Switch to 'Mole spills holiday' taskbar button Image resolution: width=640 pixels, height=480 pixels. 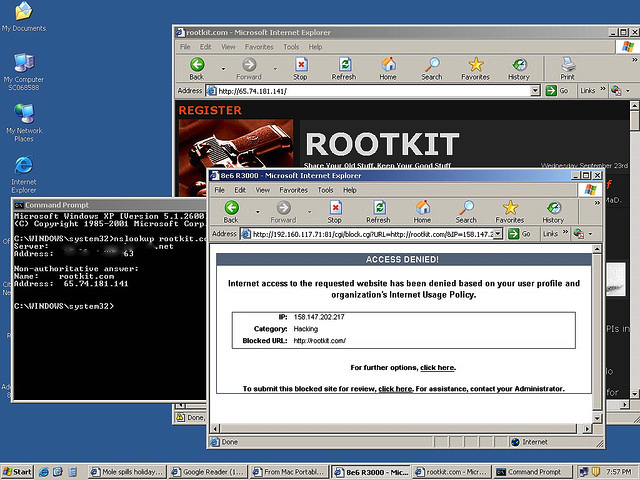pyautogui.click(x=127, y=472)
